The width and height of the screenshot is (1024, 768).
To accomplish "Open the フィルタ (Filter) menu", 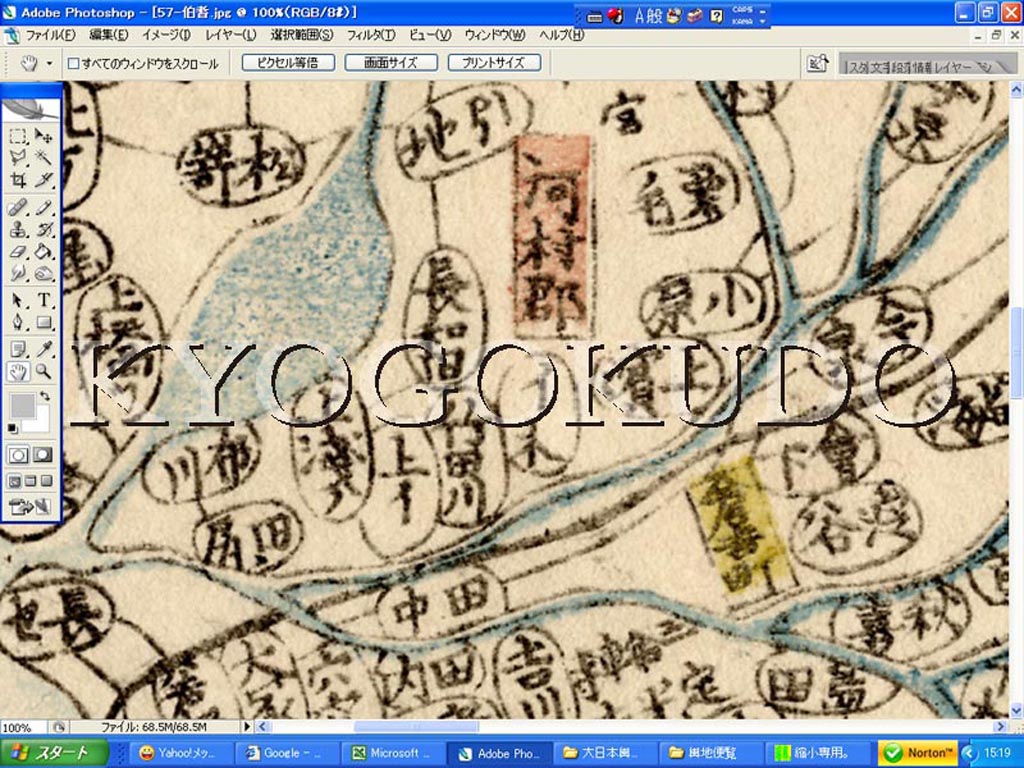I will point(371,35).
